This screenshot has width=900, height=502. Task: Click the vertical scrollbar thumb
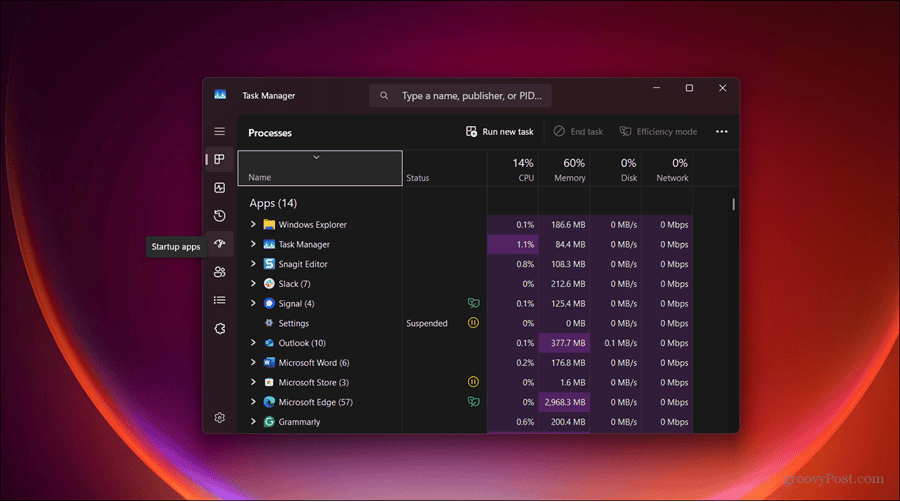pyautogui.click(x=733, y=204)
